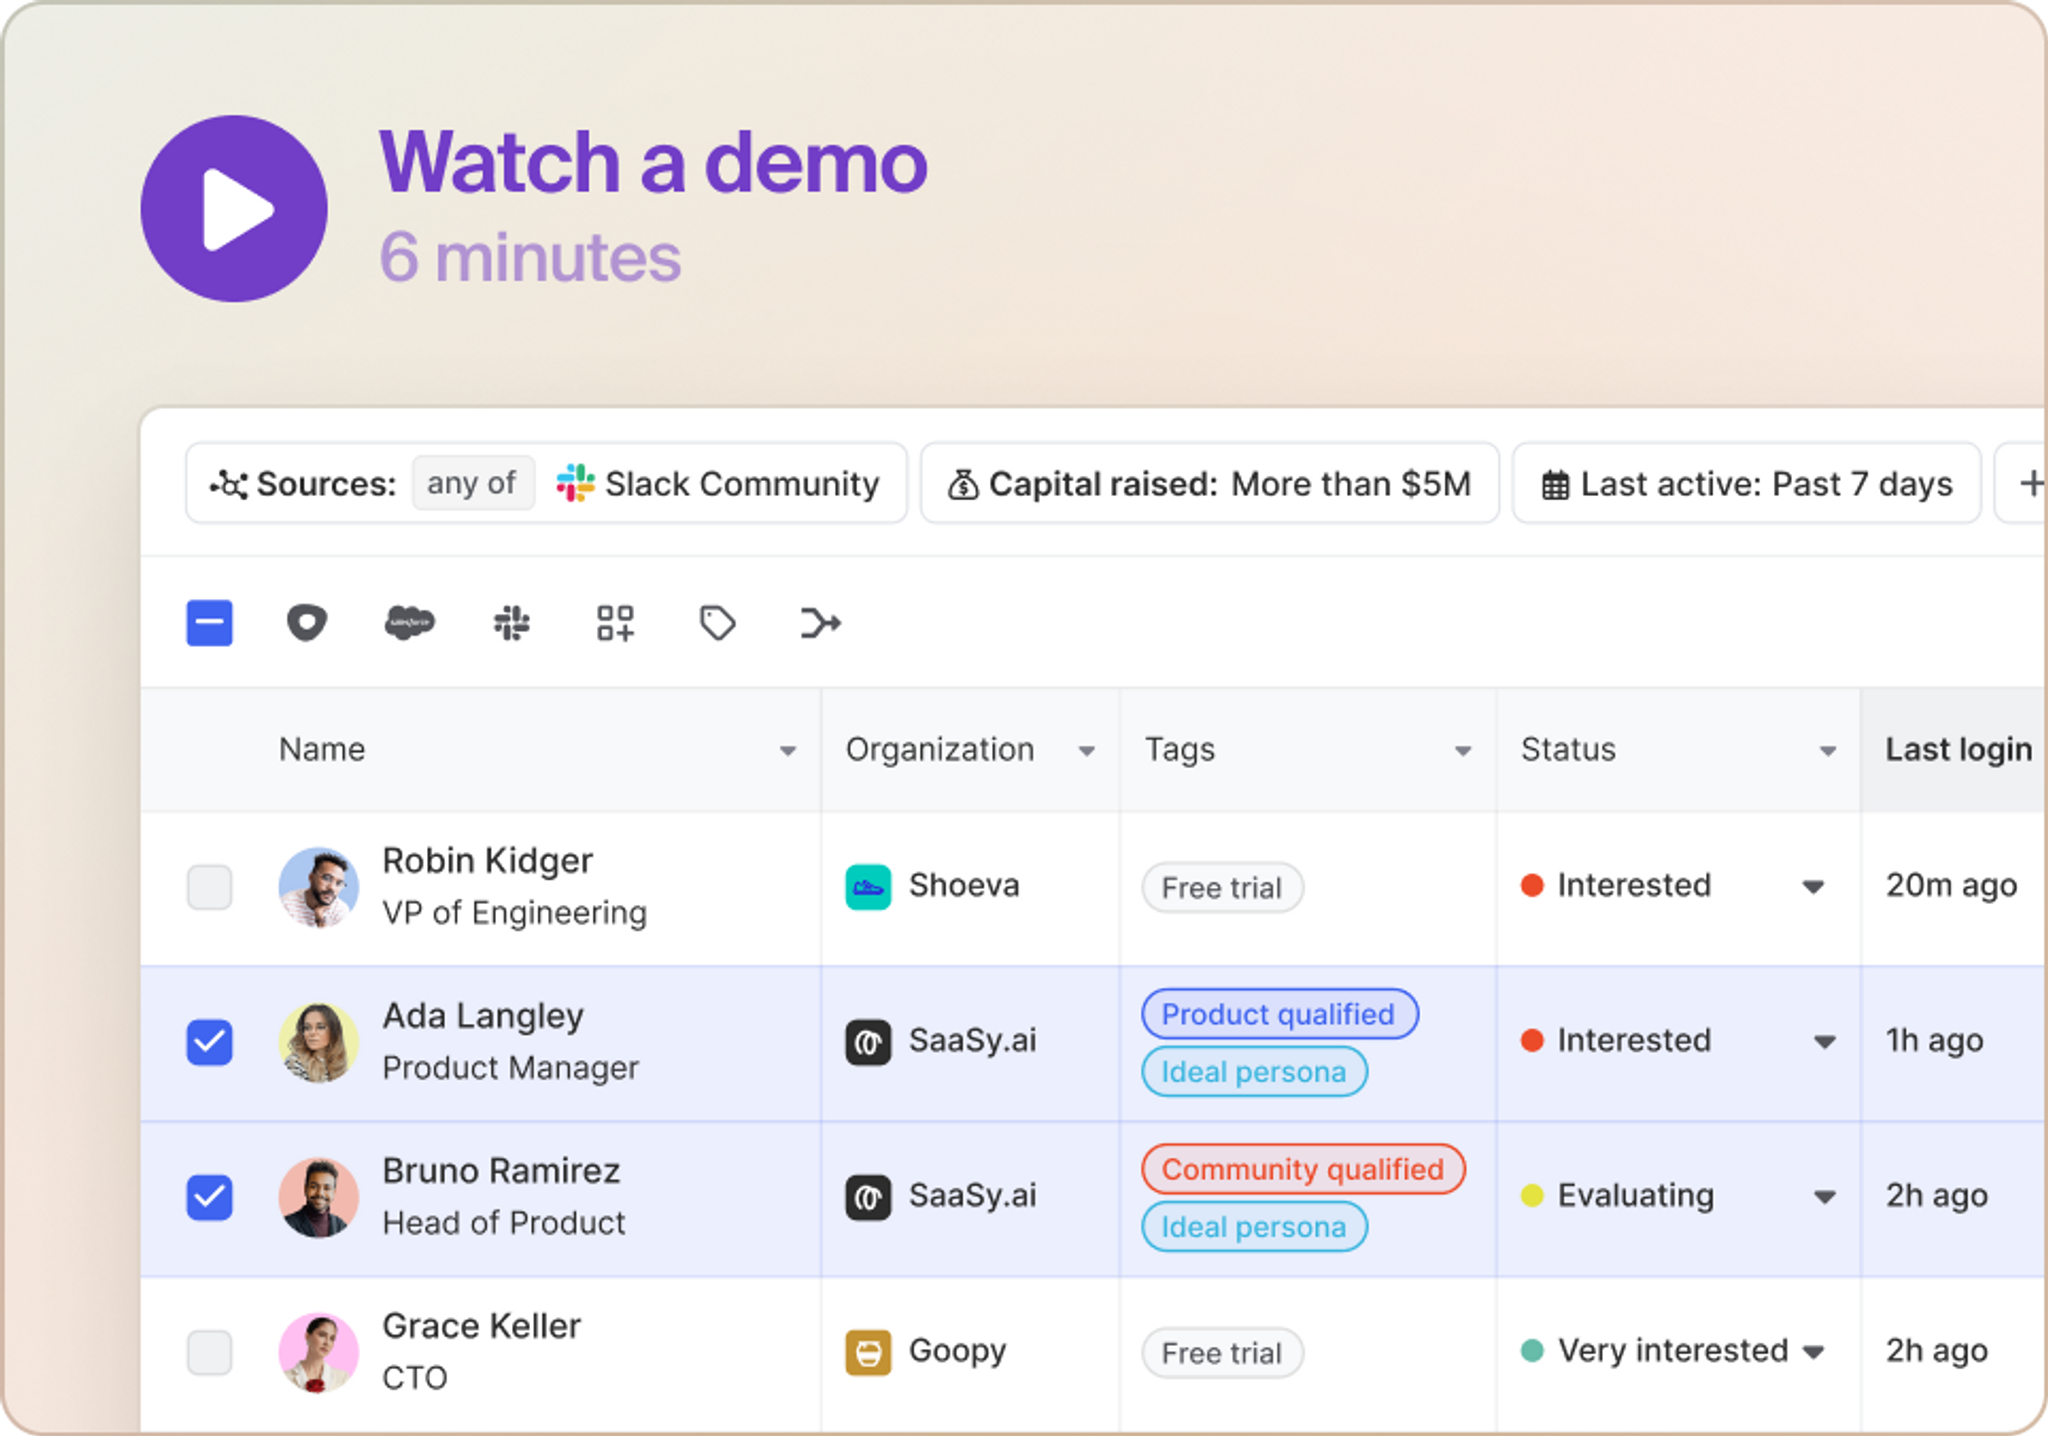Expand Bruno Ramirez's Evaluating status dropdown

click(1824, 1197)
